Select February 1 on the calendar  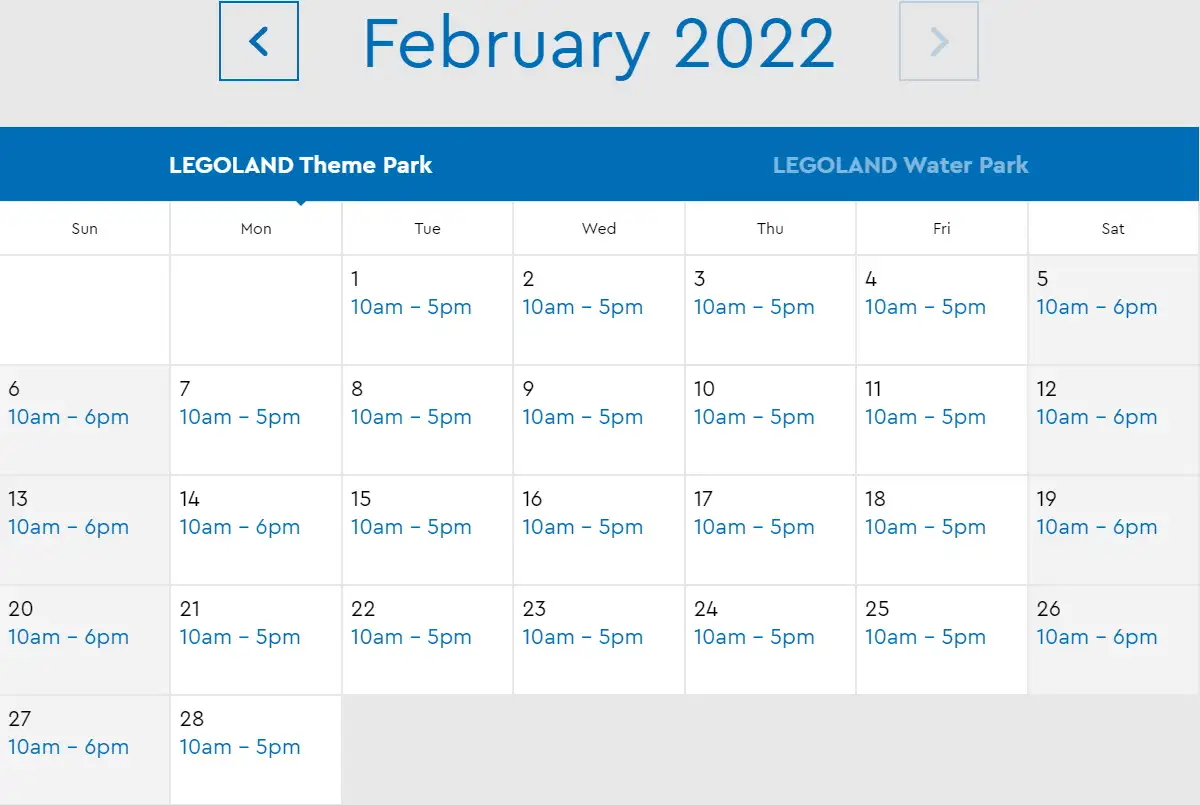pyautogui.click(x=427, y=310)
